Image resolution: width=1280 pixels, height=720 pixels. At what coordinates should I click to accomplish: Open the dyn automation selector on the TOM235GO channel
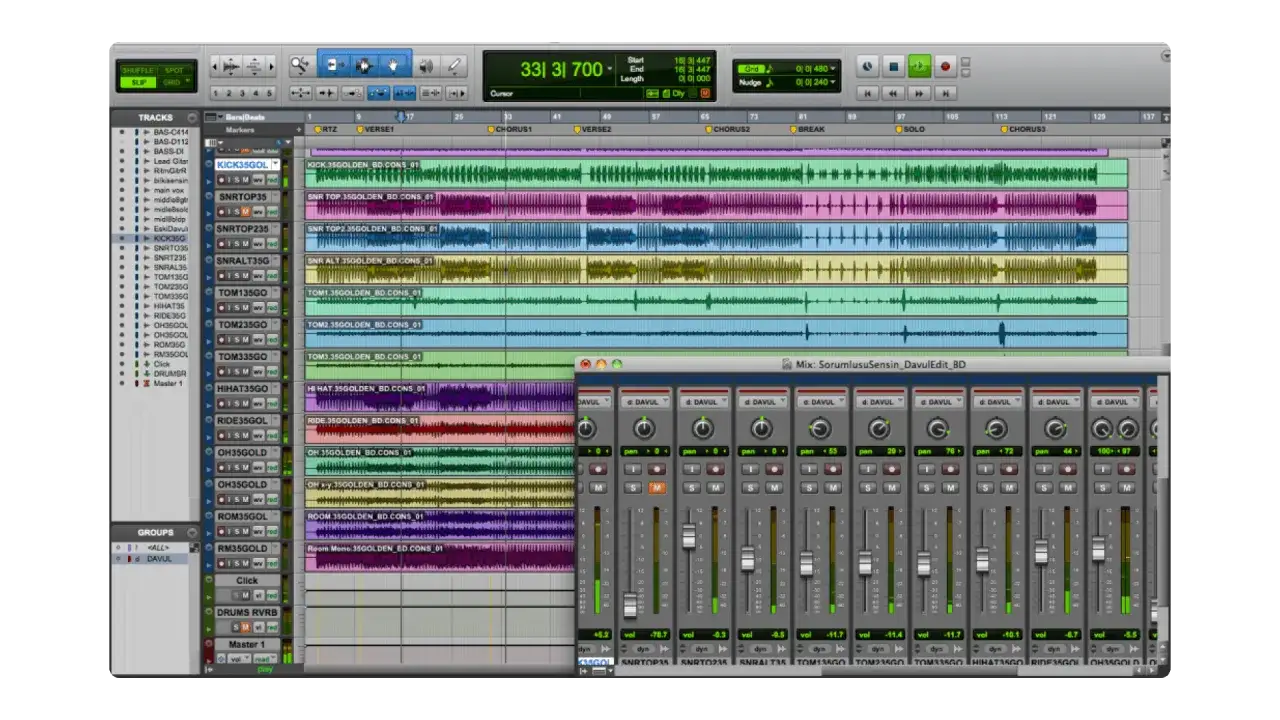pos(880,648)
